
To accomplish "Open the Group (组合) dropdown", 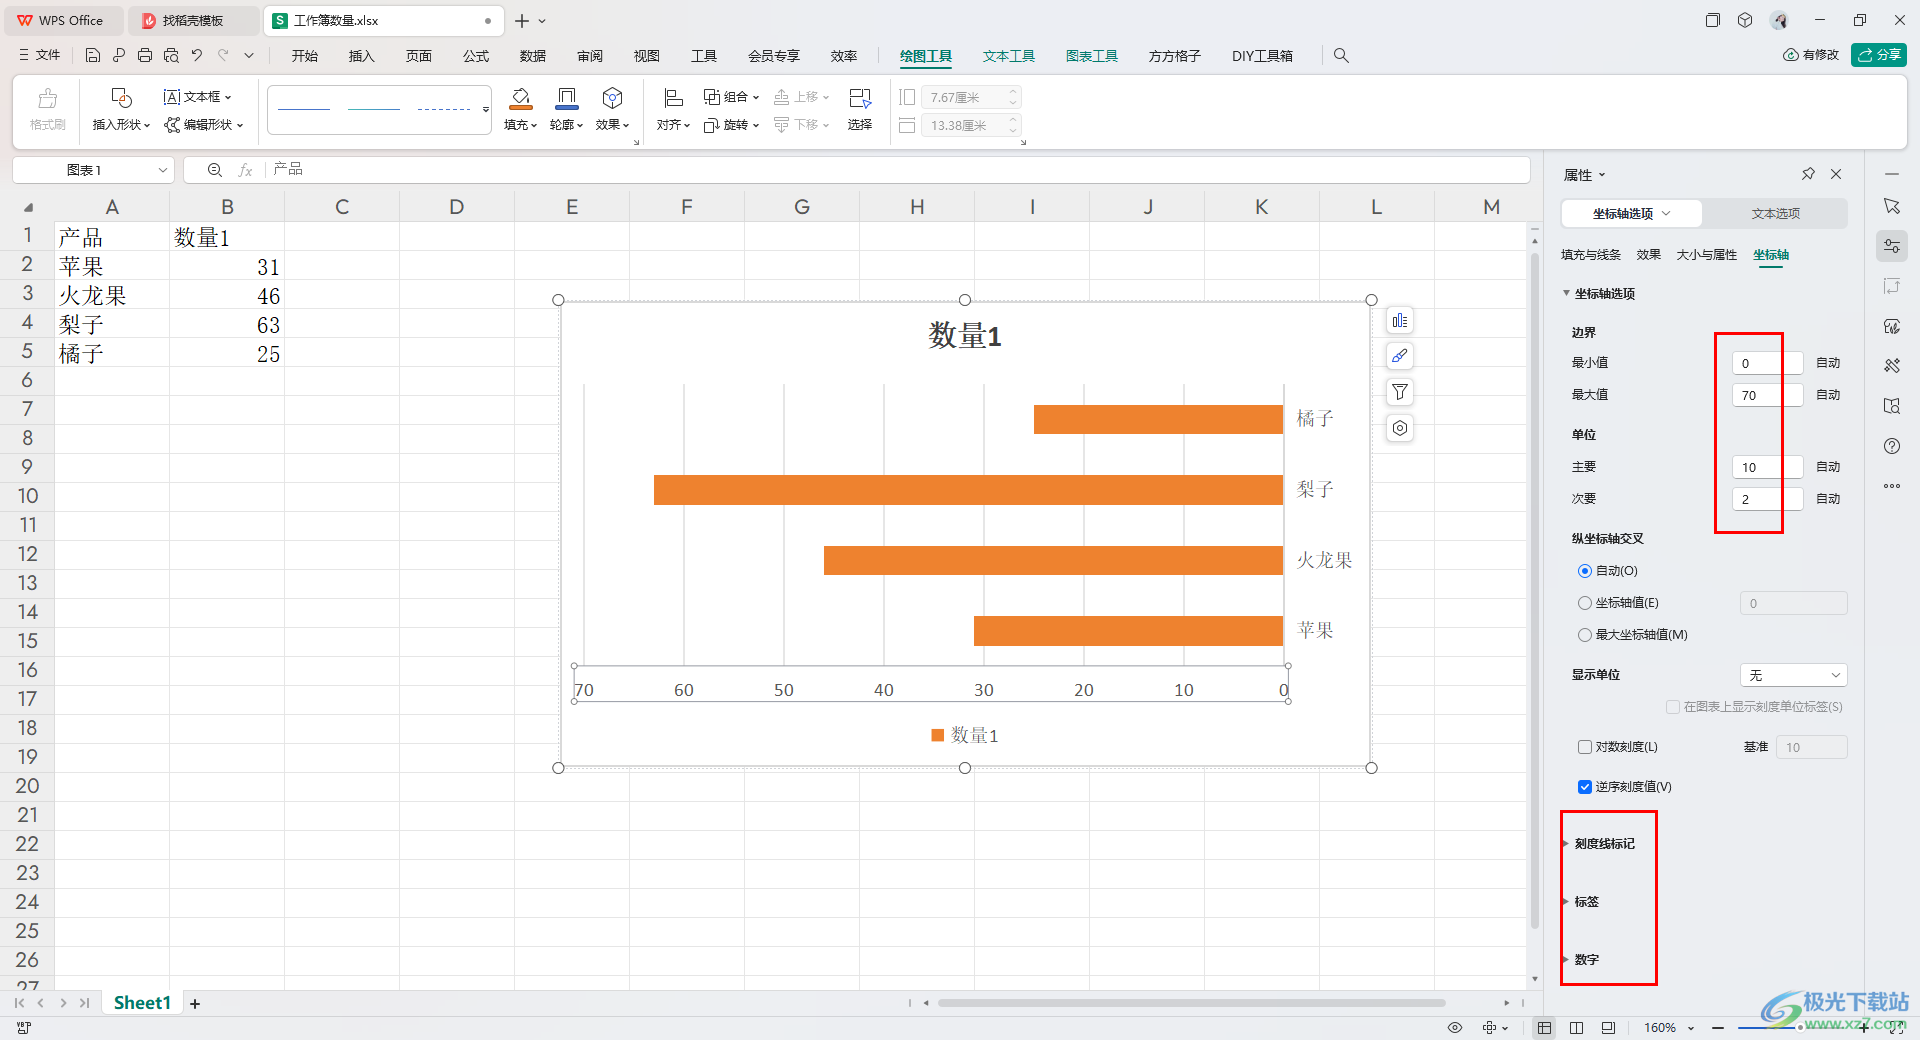I will tap(732, 97).
